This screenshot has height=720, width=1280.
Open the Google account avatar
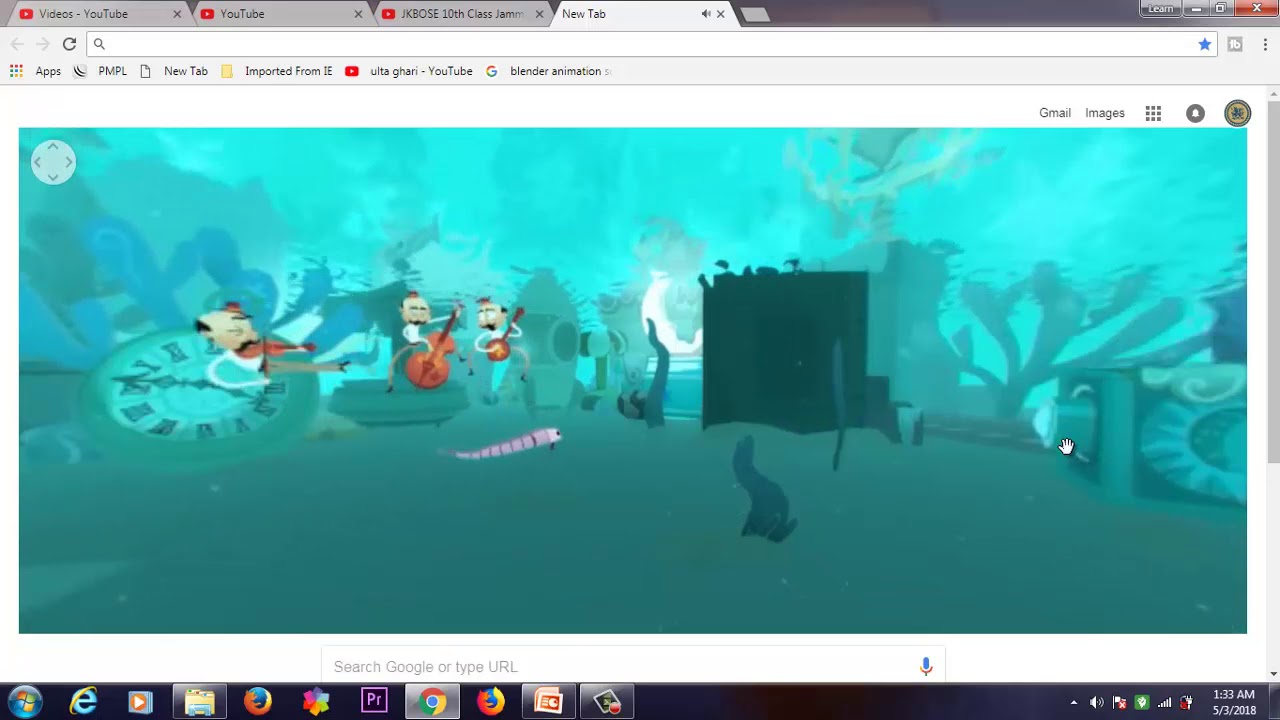[1237, 113]
